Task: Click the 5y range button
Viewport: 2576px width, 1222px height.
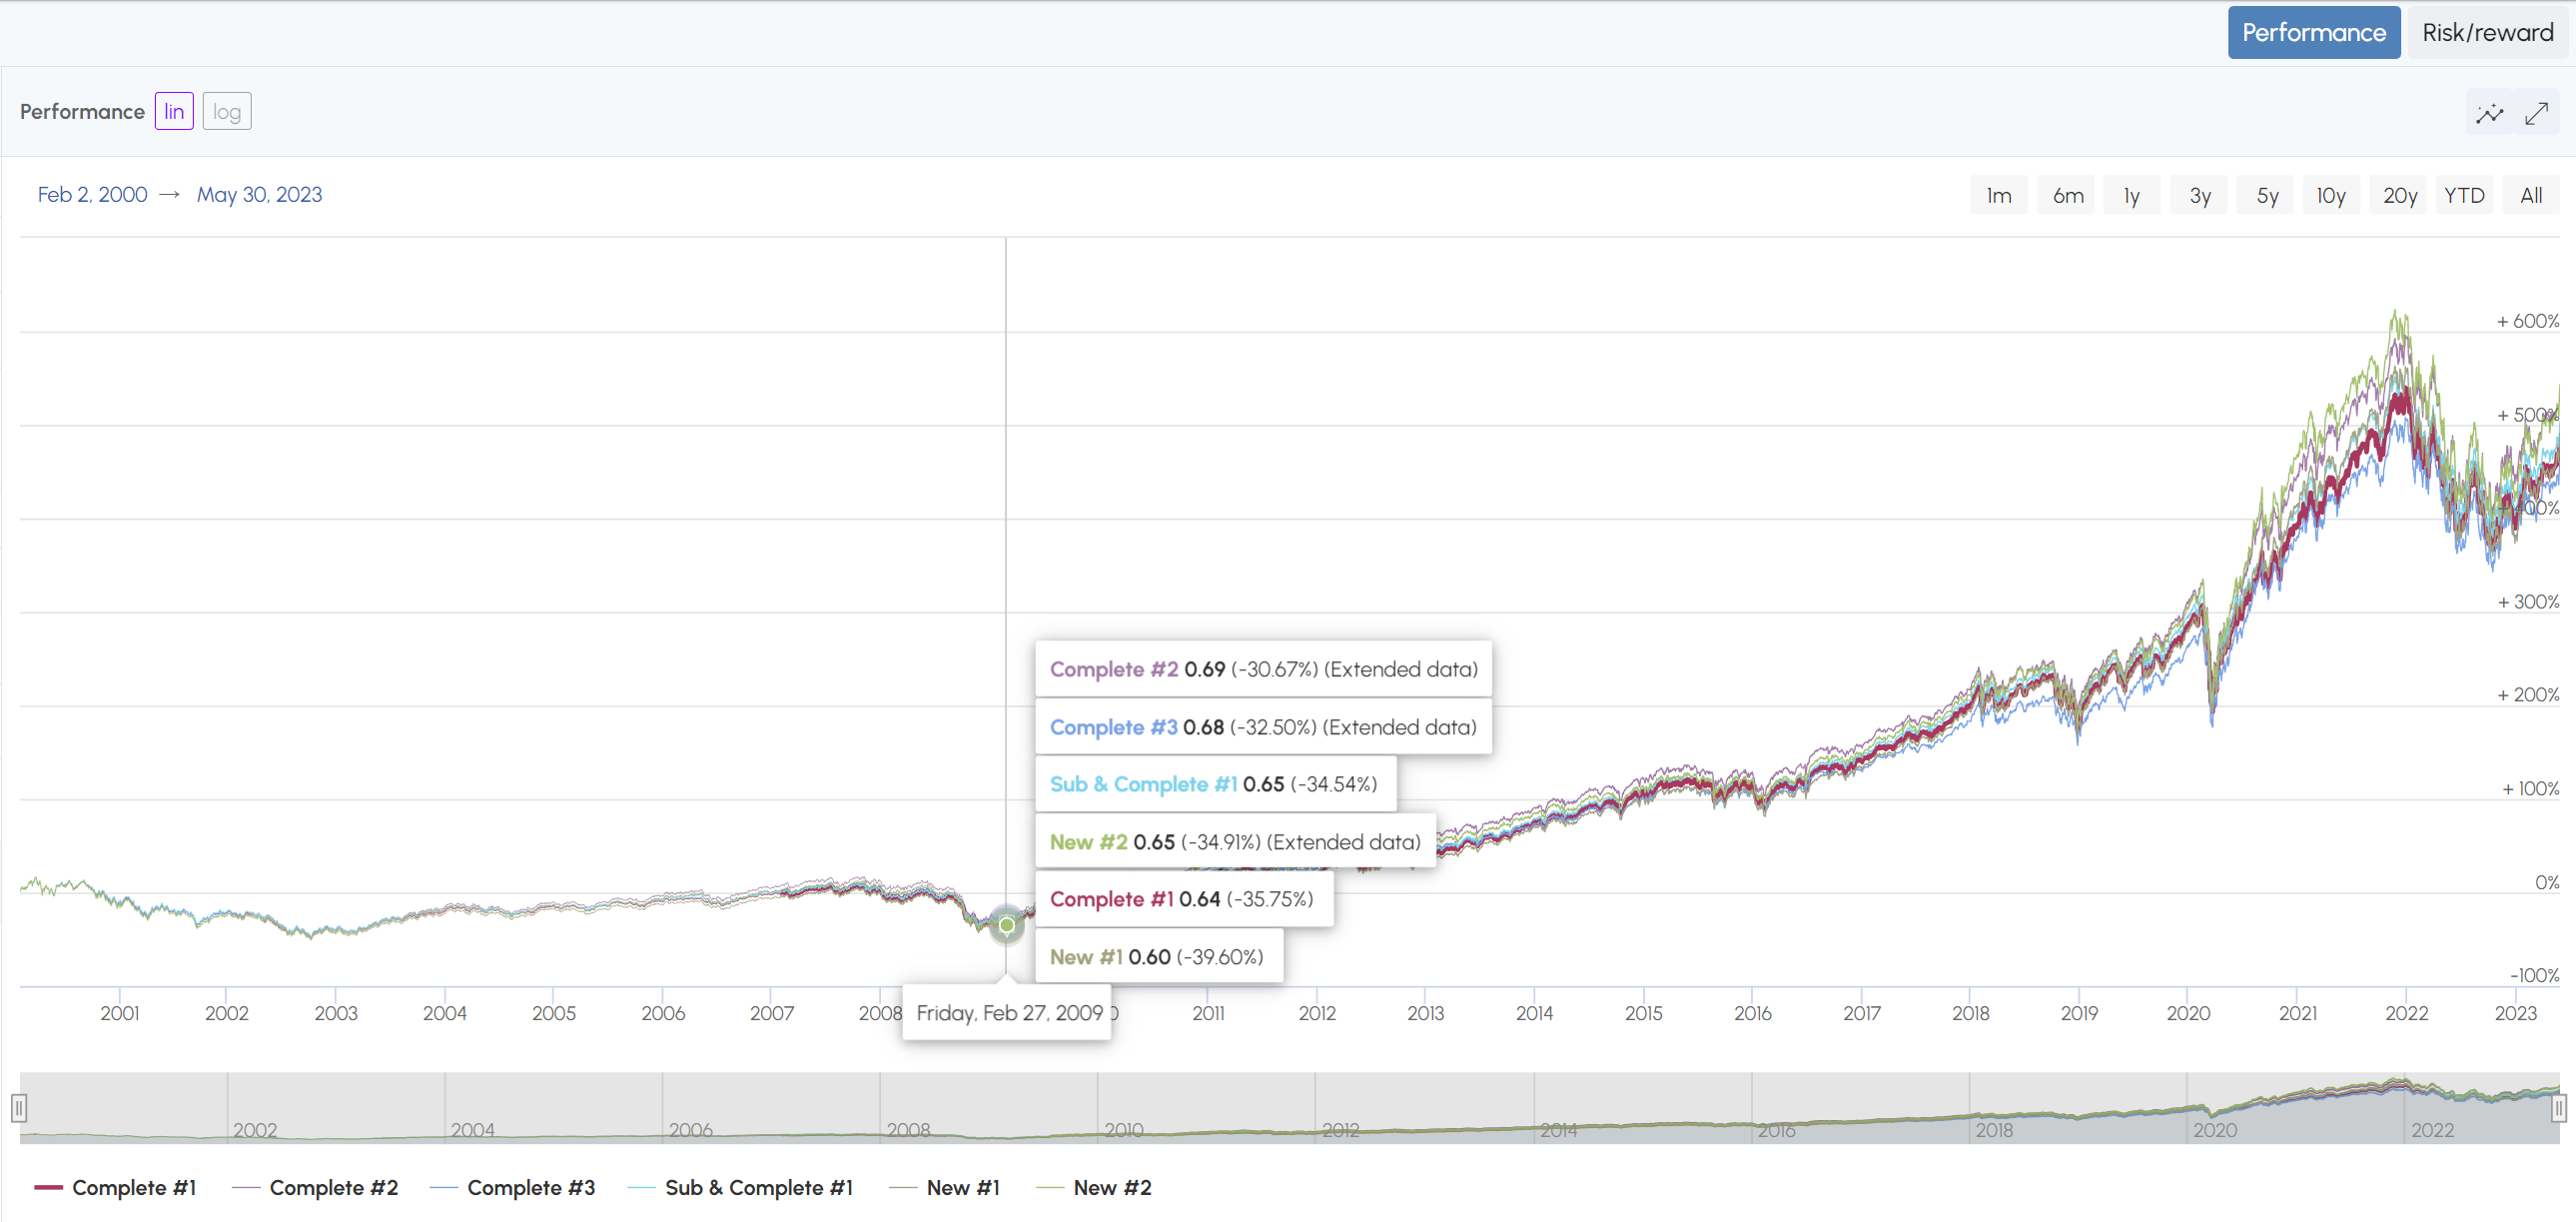Action: (2267, 195)
